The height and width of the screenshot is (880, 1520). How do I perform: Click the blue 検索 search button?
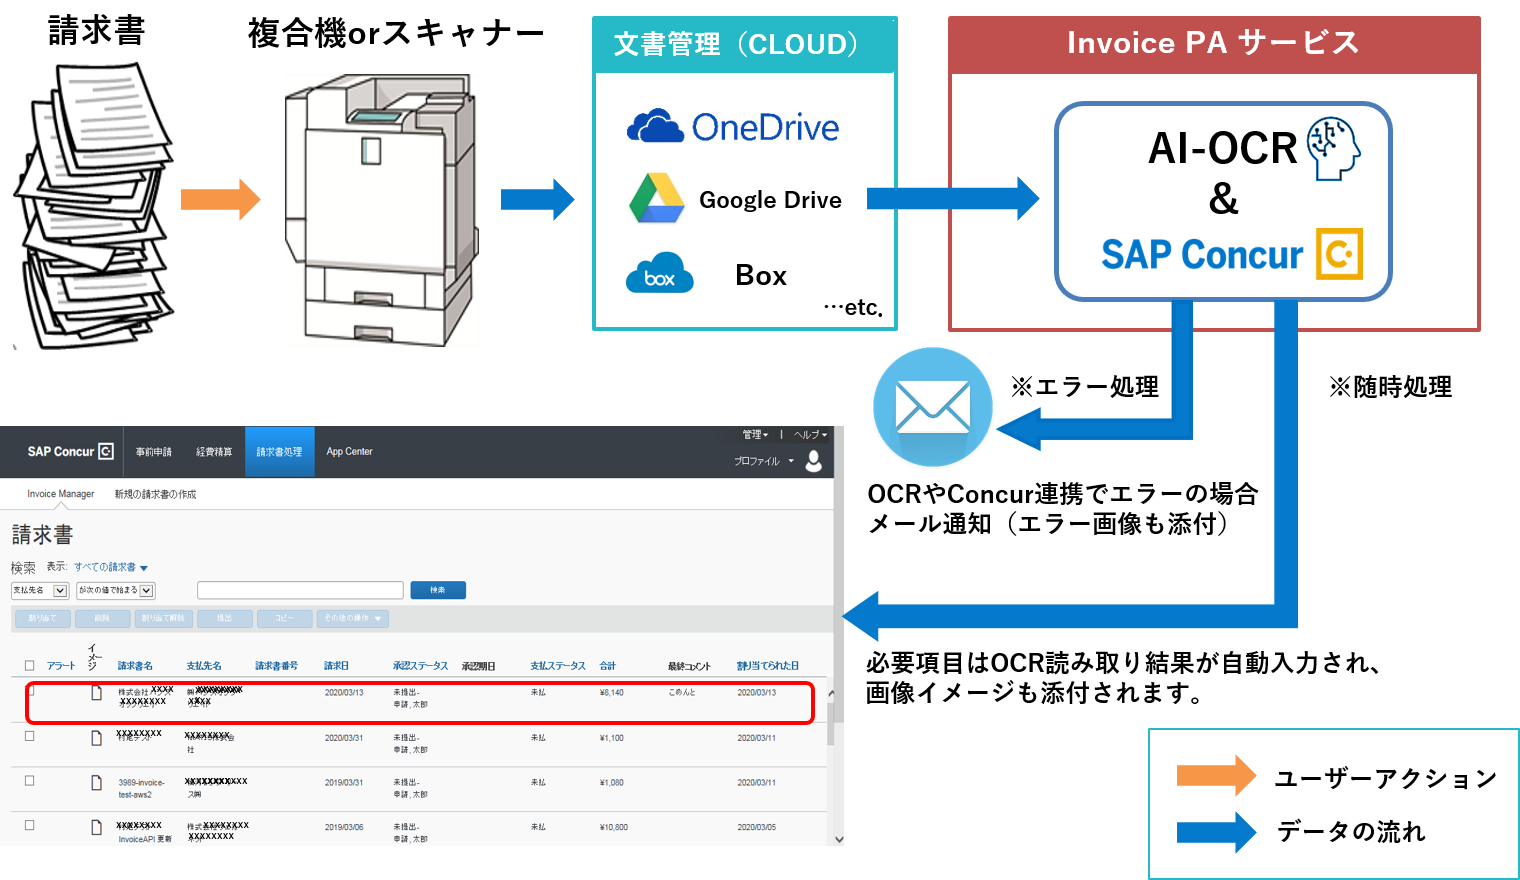(438, 590)
